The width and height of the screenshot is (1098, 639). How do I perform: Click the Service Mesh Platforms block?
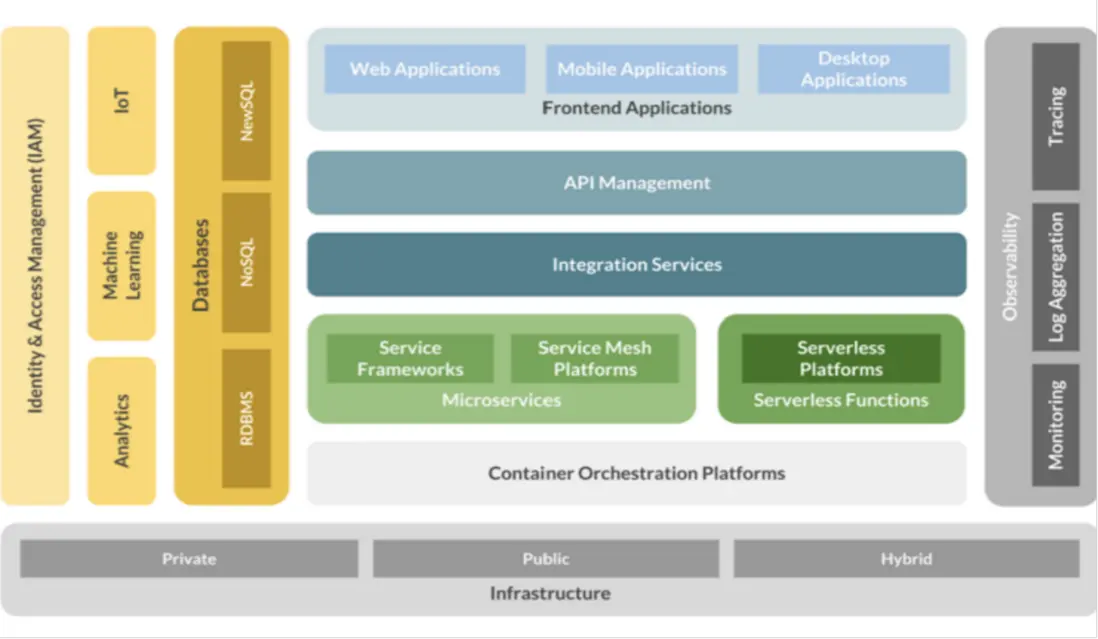[x=595, y=358]
